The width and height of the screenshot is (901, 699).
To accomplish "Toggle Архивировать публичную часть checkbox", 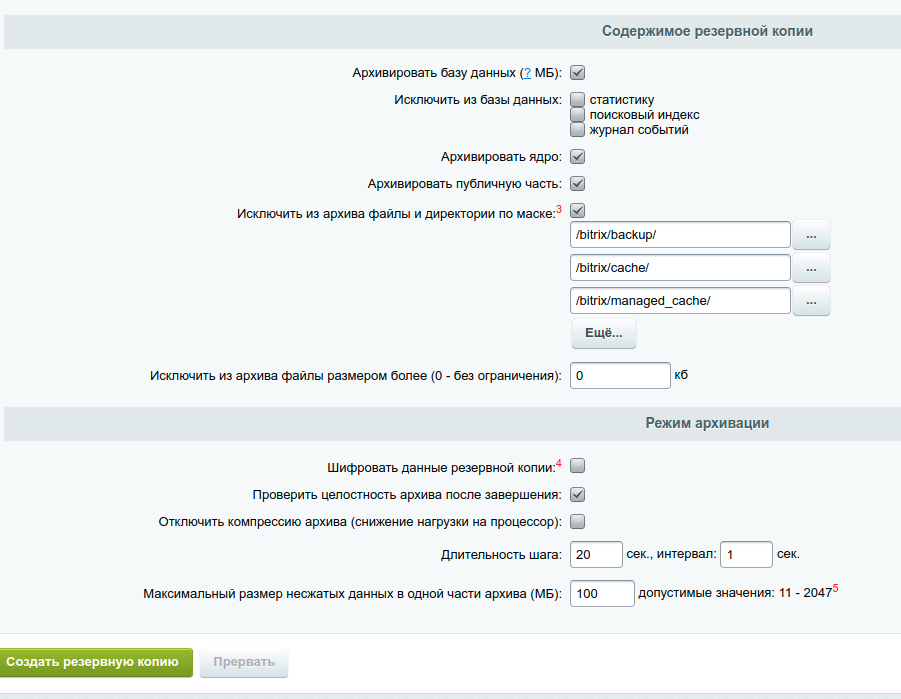I will click(577, 183).
